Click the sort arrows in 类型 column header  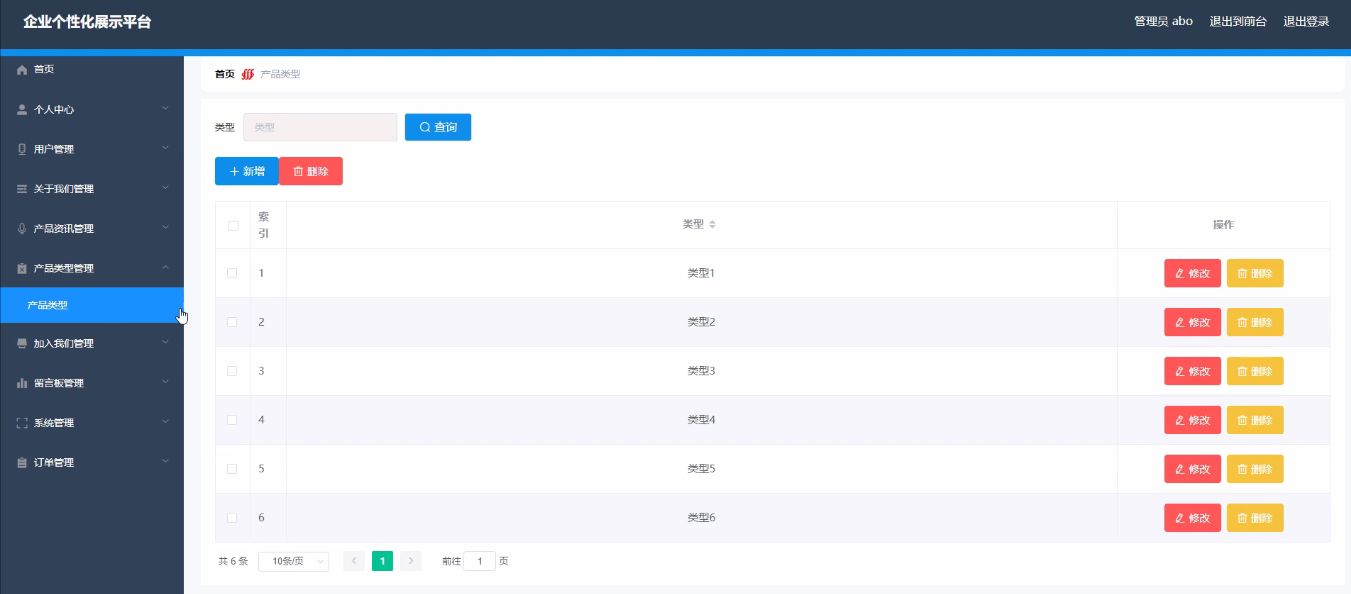(712, 225)
